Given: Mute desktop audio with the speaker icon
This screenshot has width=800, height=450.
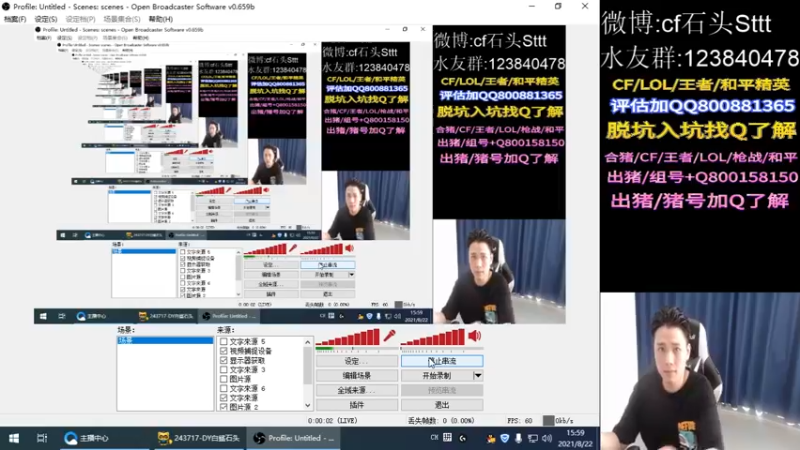Looking at the screenshot, I should click(474, 335).
